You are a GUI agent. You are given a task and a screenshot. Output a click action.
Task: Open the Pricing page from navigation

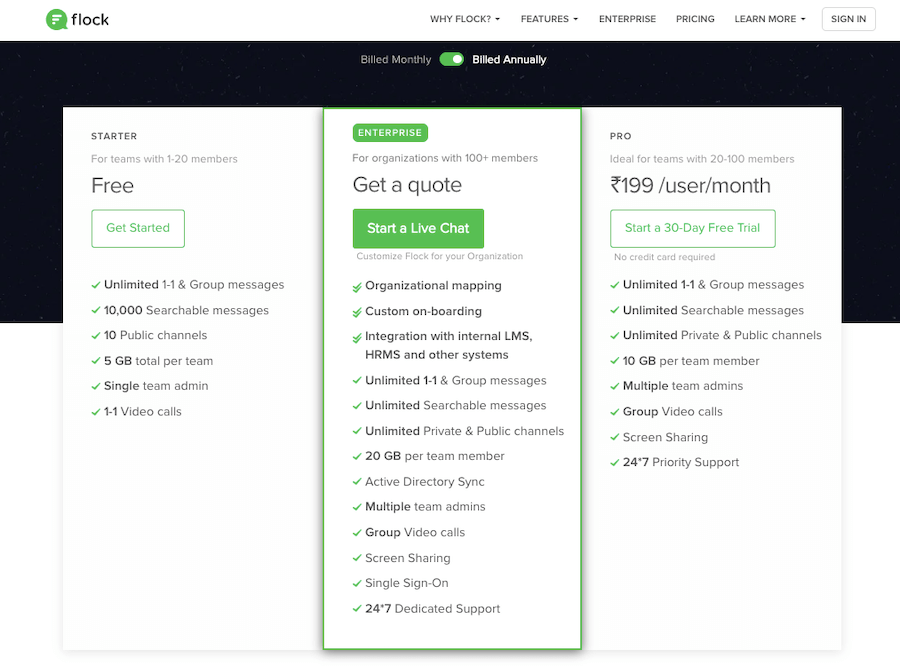point(695,19)
